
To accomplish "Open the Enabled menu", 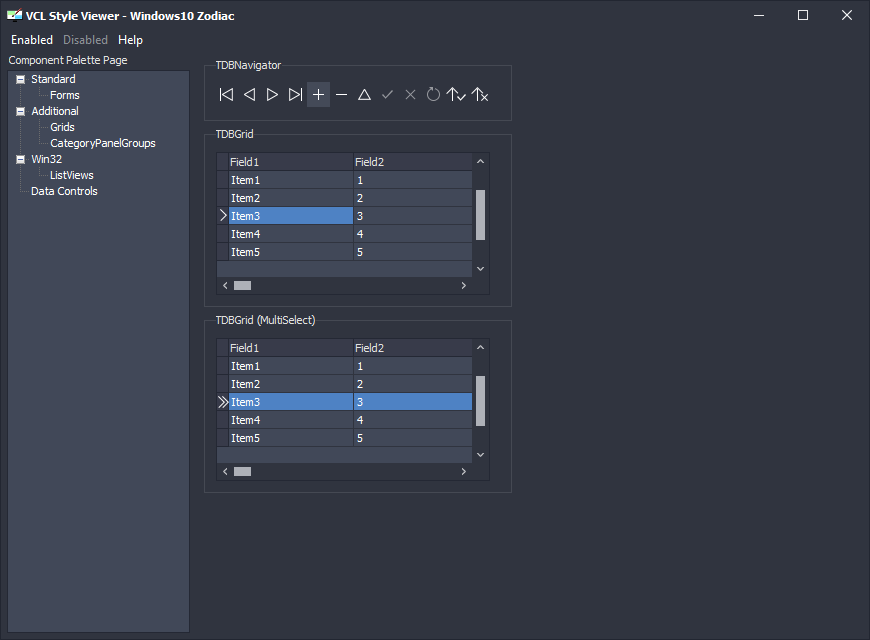I will [32, 40].
